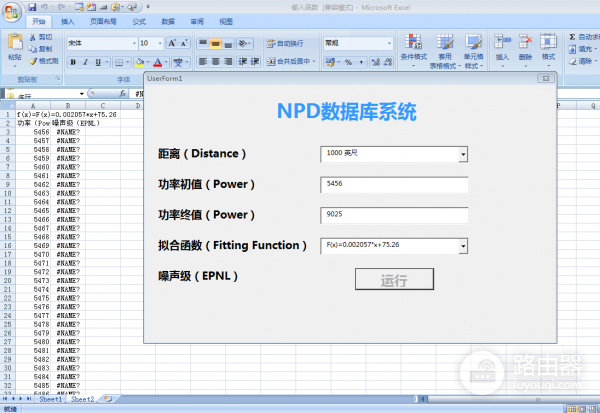This screenshot has height=413, width=600.
Task: Redo action in quick access toolbar
Action: [61, 7]
